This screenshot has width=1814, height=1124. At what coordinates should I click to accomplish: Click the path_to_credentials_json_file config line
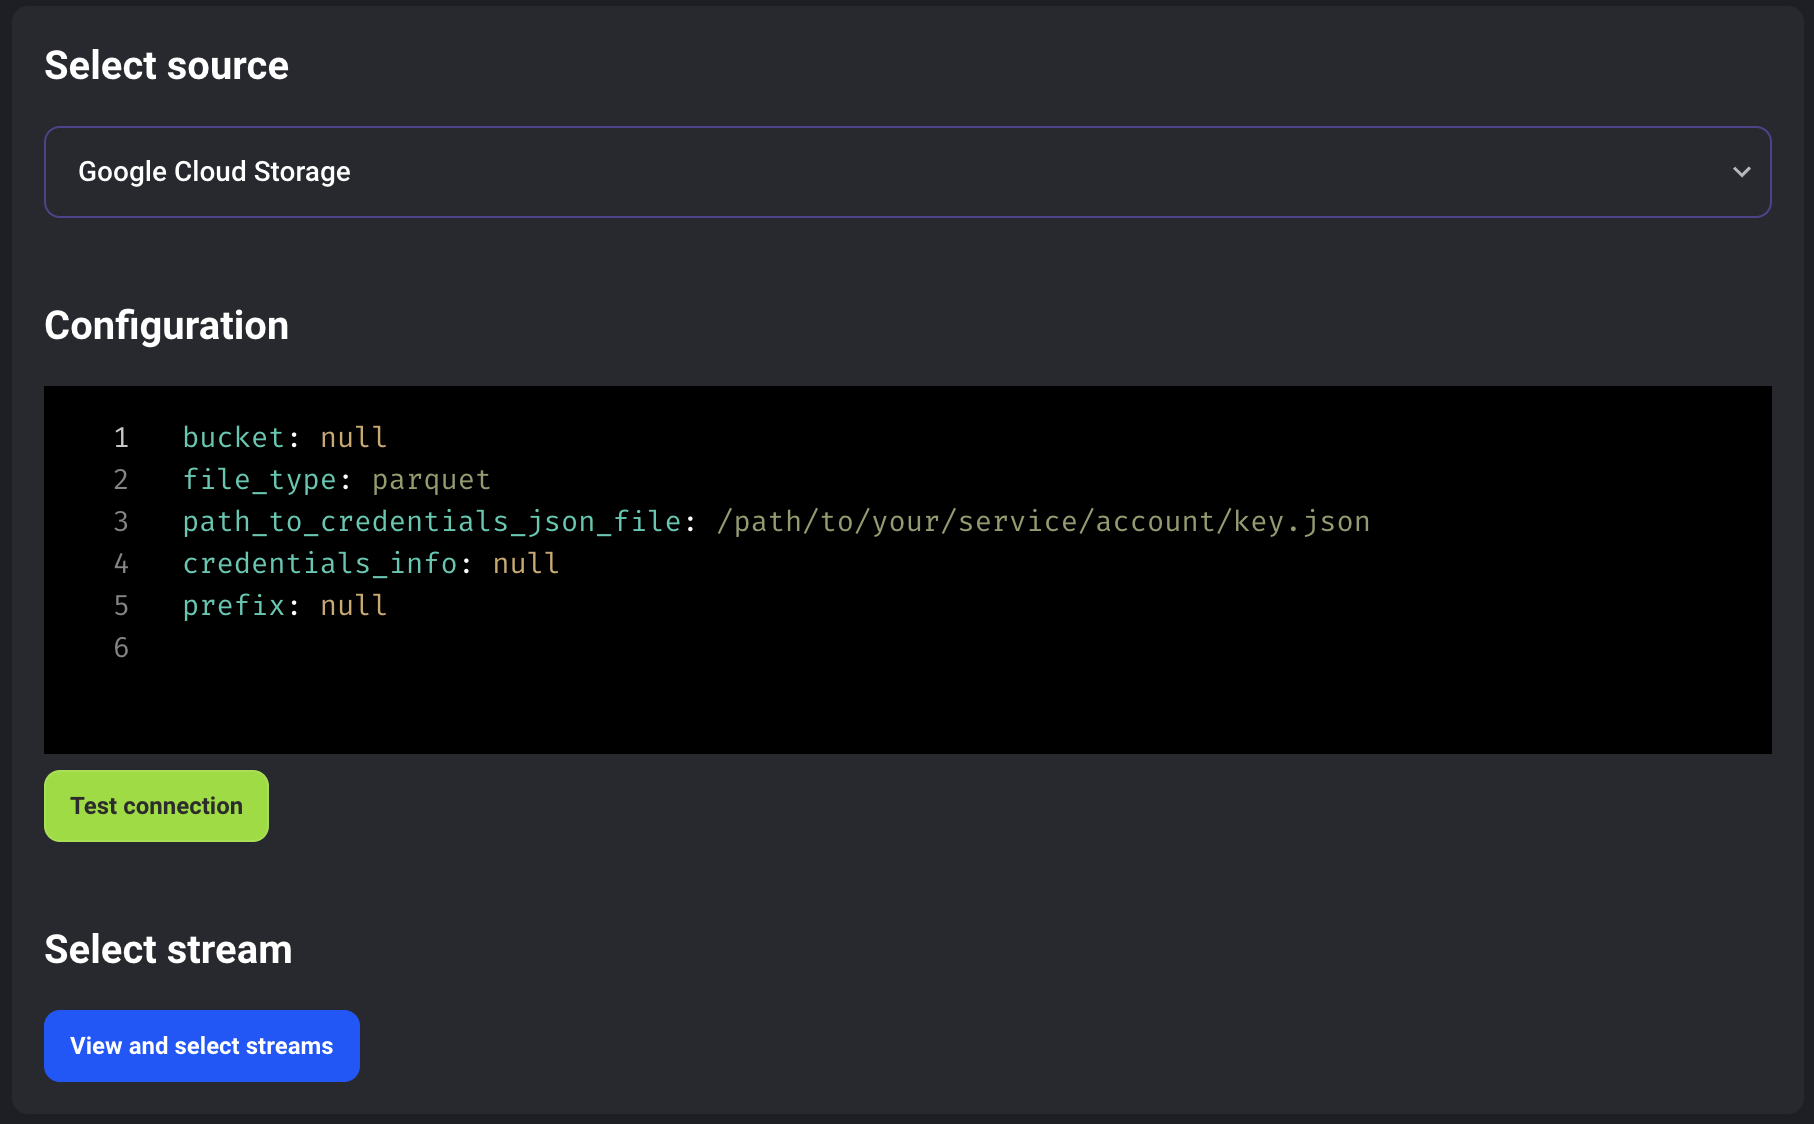776,522
